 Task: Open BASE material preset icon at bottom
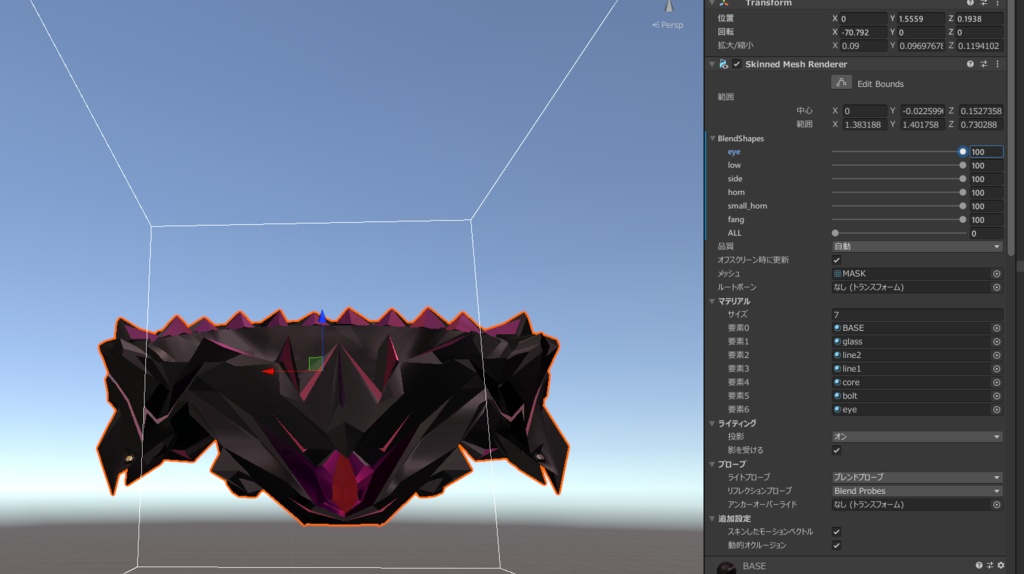(x=990, y=566)
